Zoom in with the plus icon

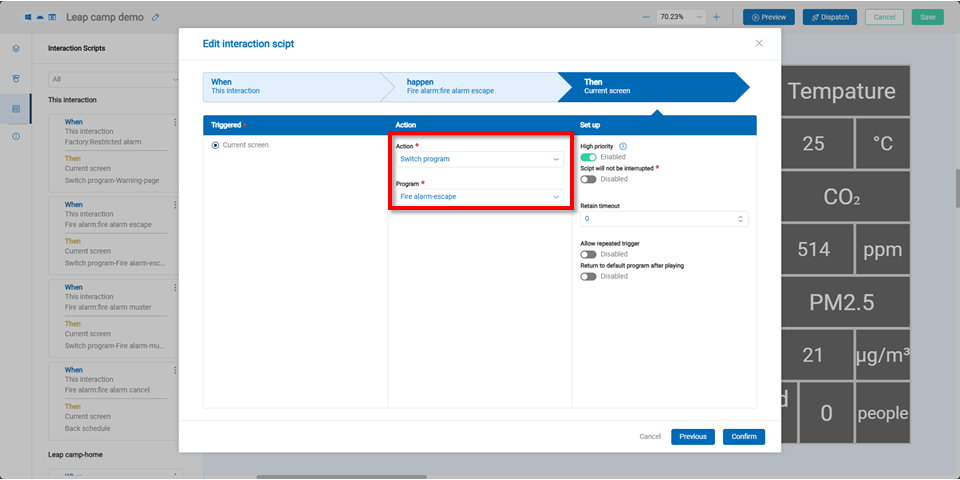(x=716, y=17)
